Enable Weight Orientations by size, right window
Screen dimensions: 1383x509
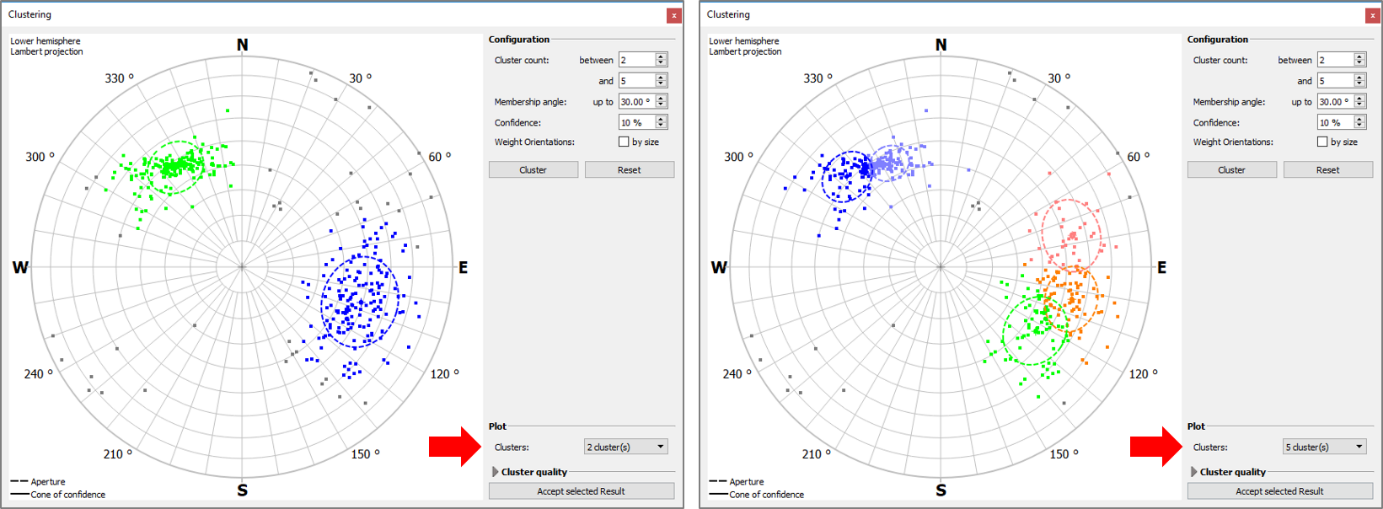click(1322, 142)
